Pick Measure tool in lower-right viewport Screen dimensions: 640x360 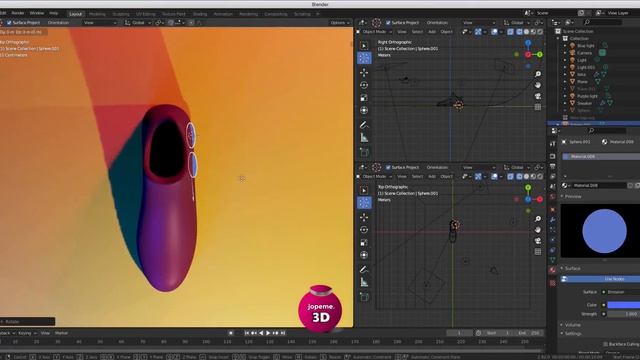pos(364,282)
